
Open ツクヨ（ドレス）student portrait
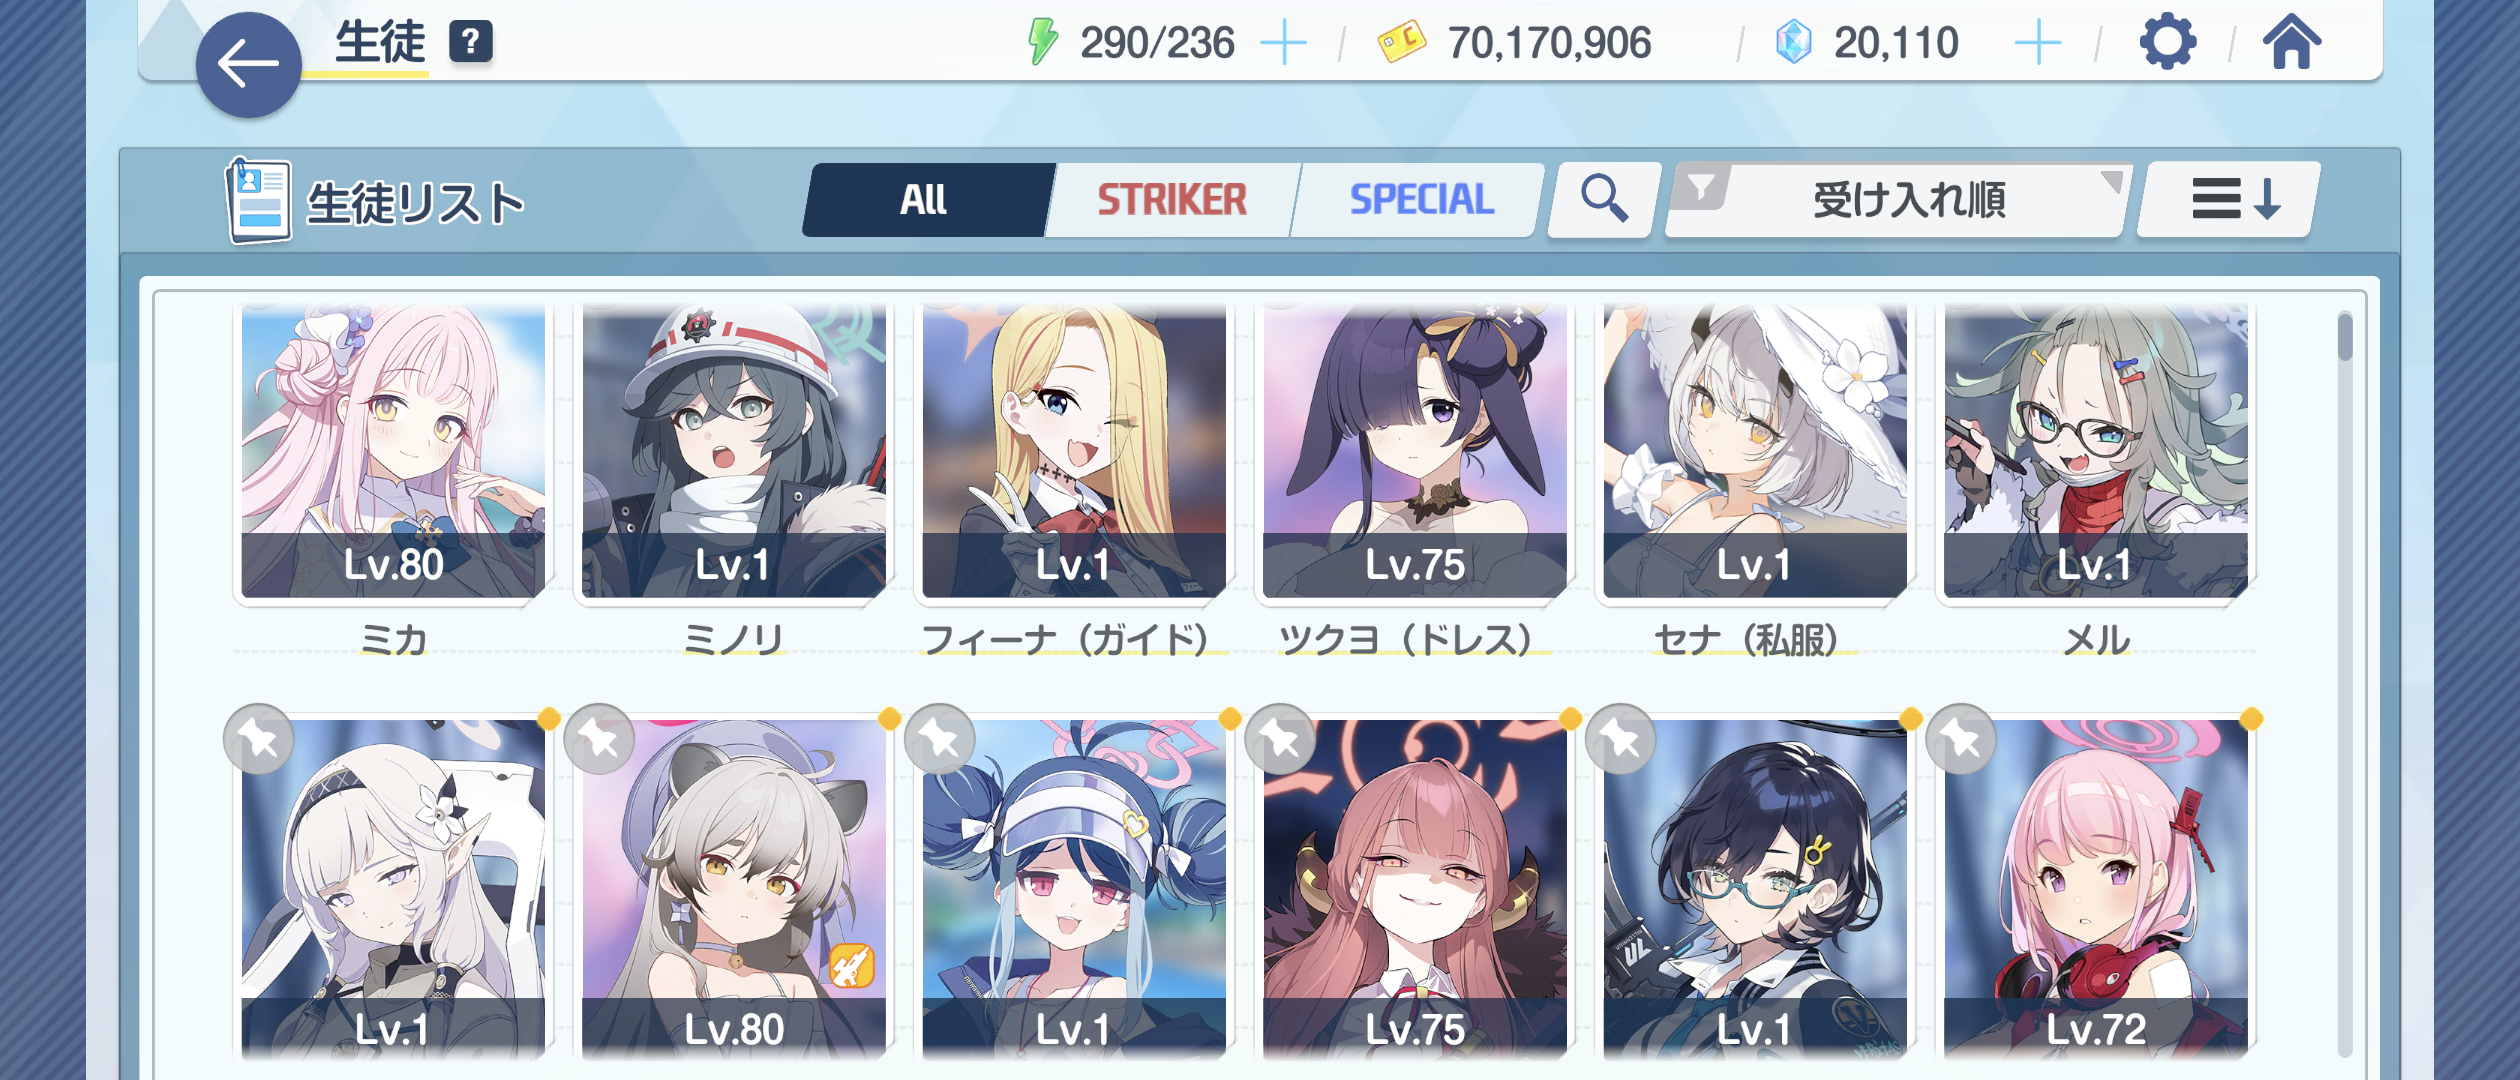[1415, 452]
